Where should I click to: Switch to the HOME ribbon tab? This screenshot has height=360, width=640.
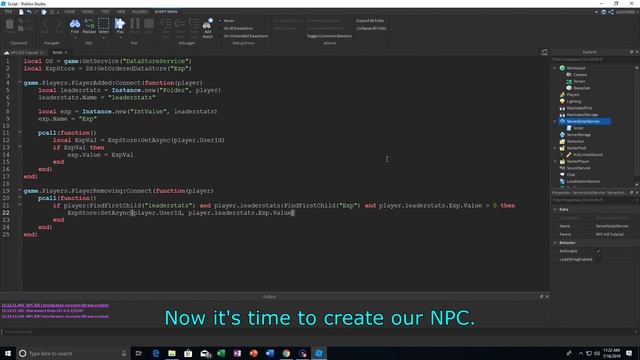(x=70, y=12)
